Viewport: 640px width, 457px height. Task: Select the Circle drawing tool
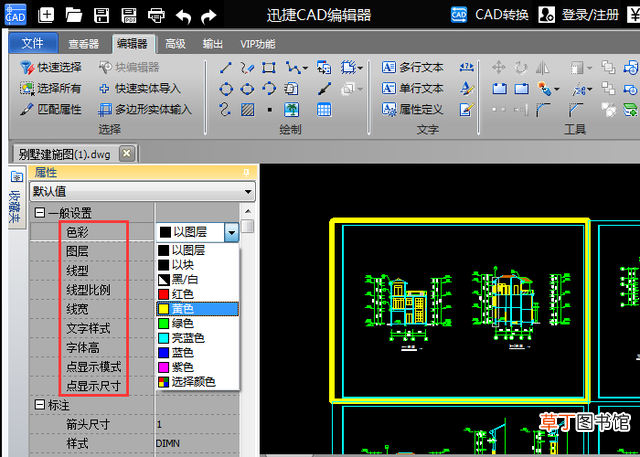coord(226,89)
